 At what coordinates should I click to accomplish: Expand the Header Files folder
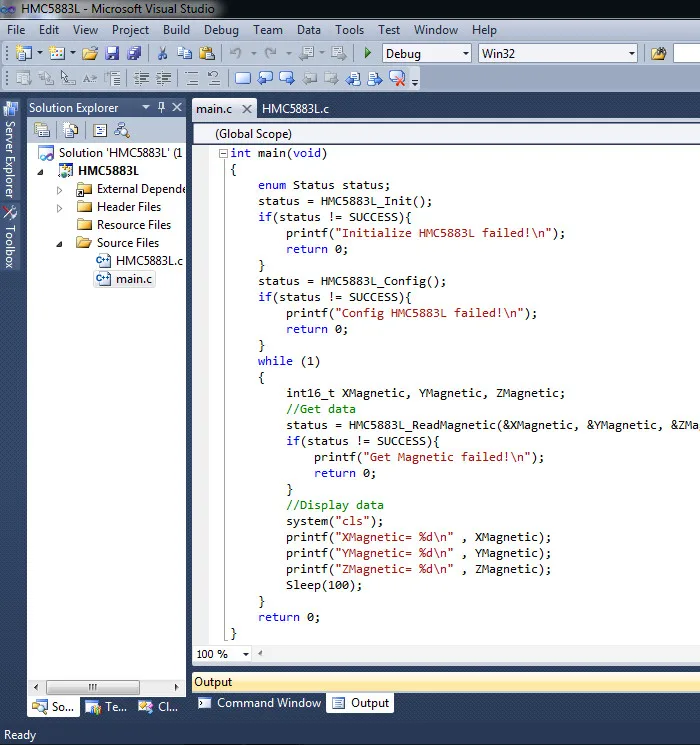[x=60, y=207]
